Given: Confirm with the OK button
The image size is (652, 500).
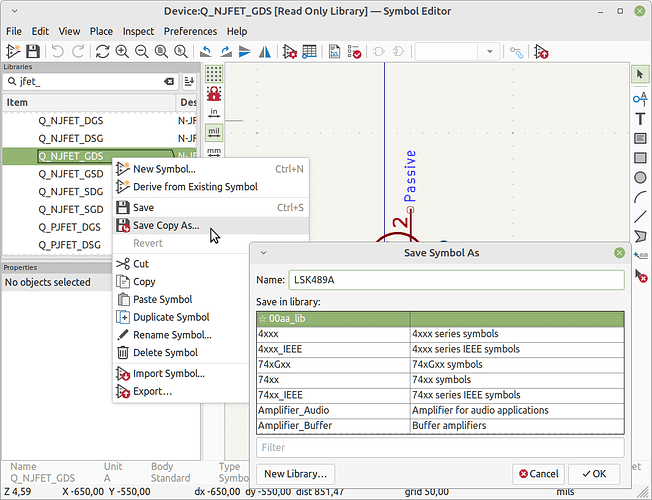Looking at the screenshot, I should pos(594,474).
